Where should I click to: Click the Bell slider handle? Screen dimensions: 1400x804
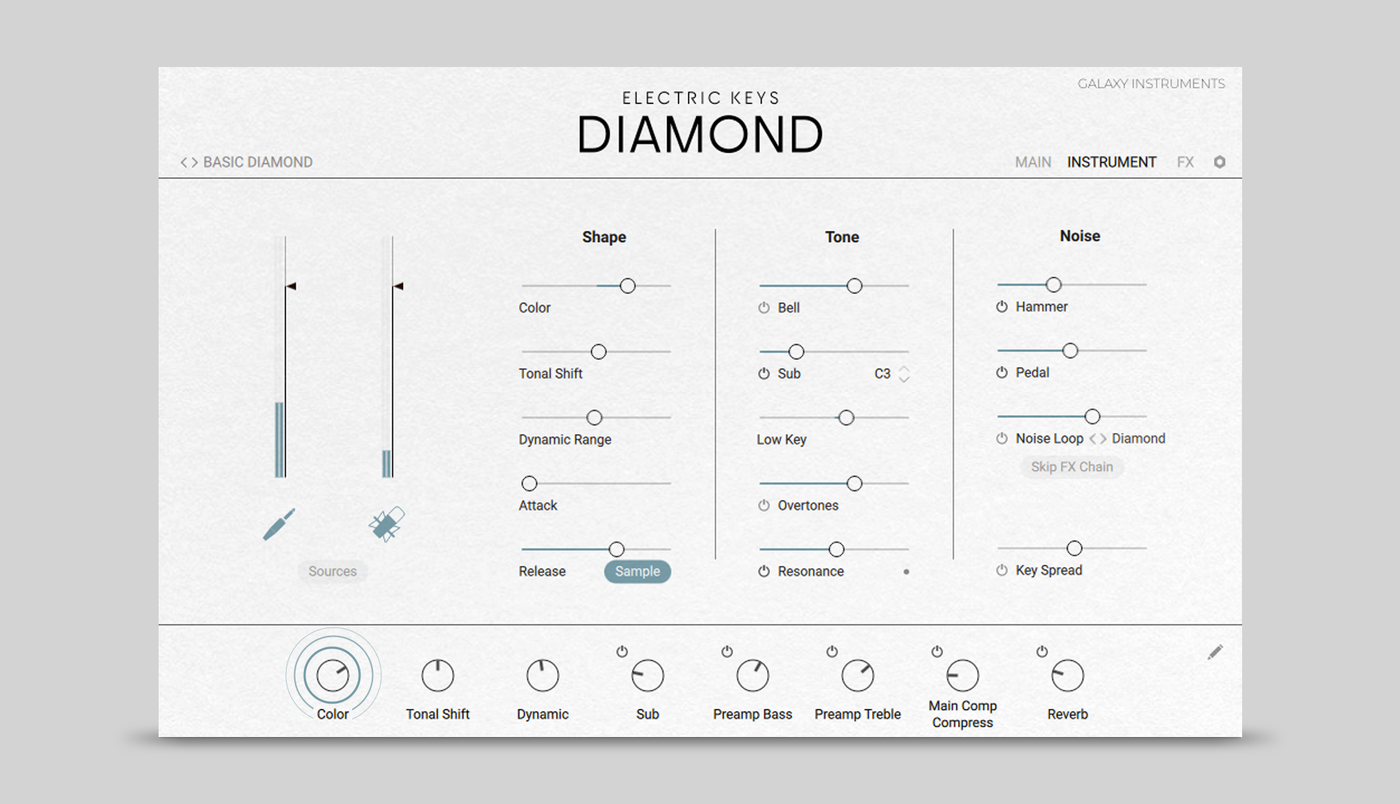pyautogui.click(x=855, y=286)
